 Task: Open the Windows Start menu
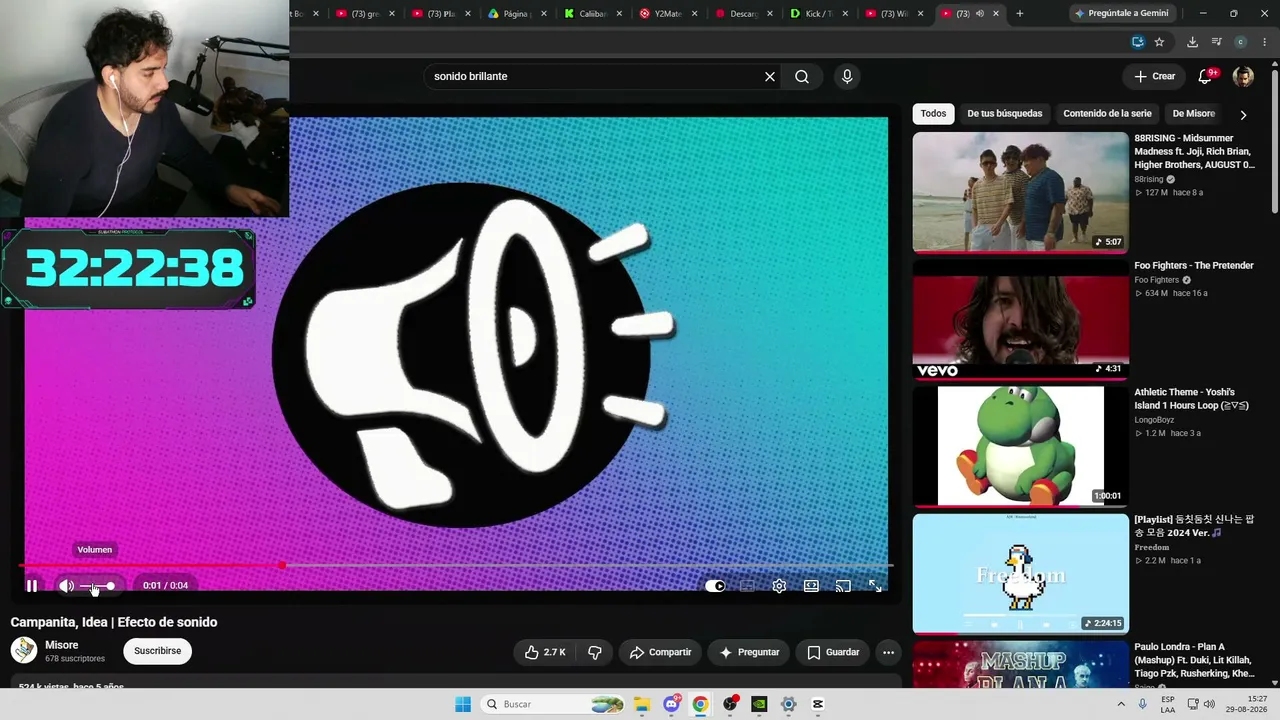[463, 704]
